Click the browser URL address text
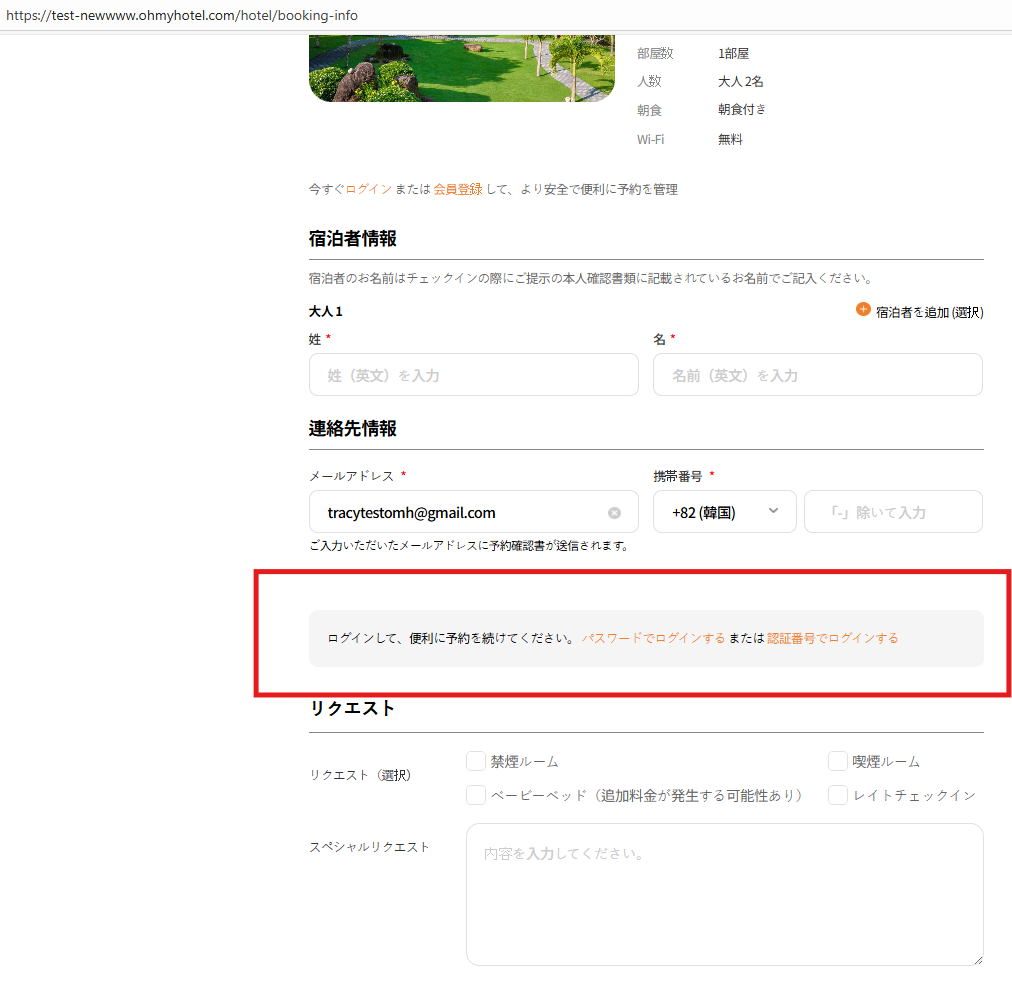This screenshot has height=987, width=1012. pyautogui.click(x=182, y=16)
